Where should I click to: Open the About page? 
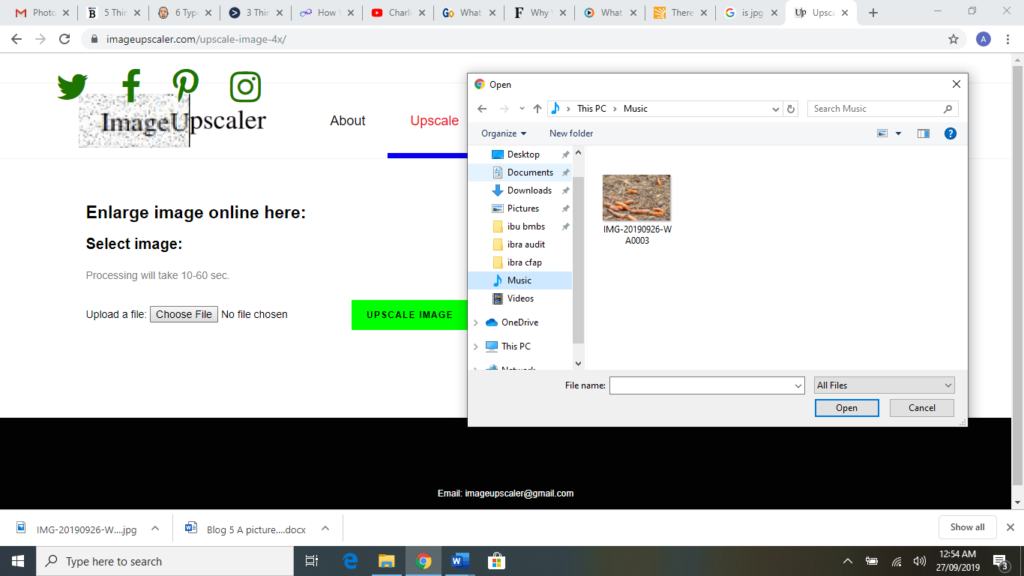[x=347, y=120]
